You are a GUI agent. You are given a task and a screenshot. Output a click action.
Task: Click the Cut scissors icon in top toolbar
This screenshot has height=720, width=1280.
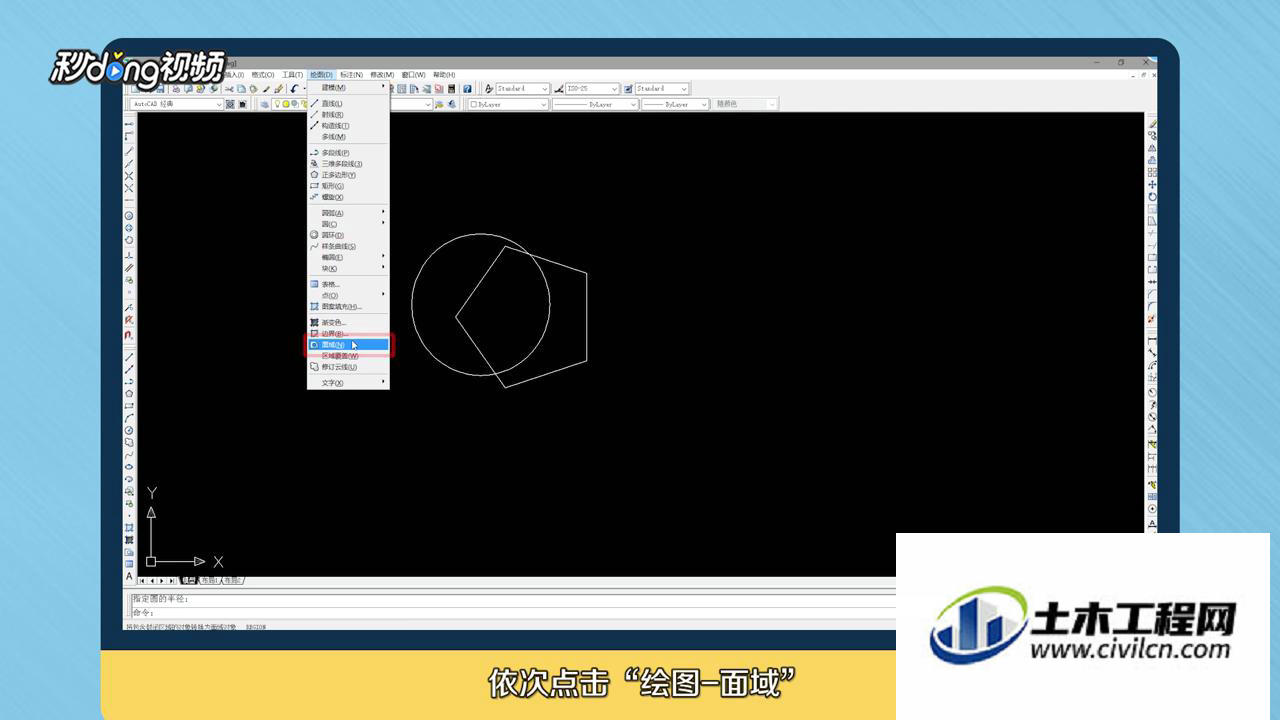click(x=229, y=89)
